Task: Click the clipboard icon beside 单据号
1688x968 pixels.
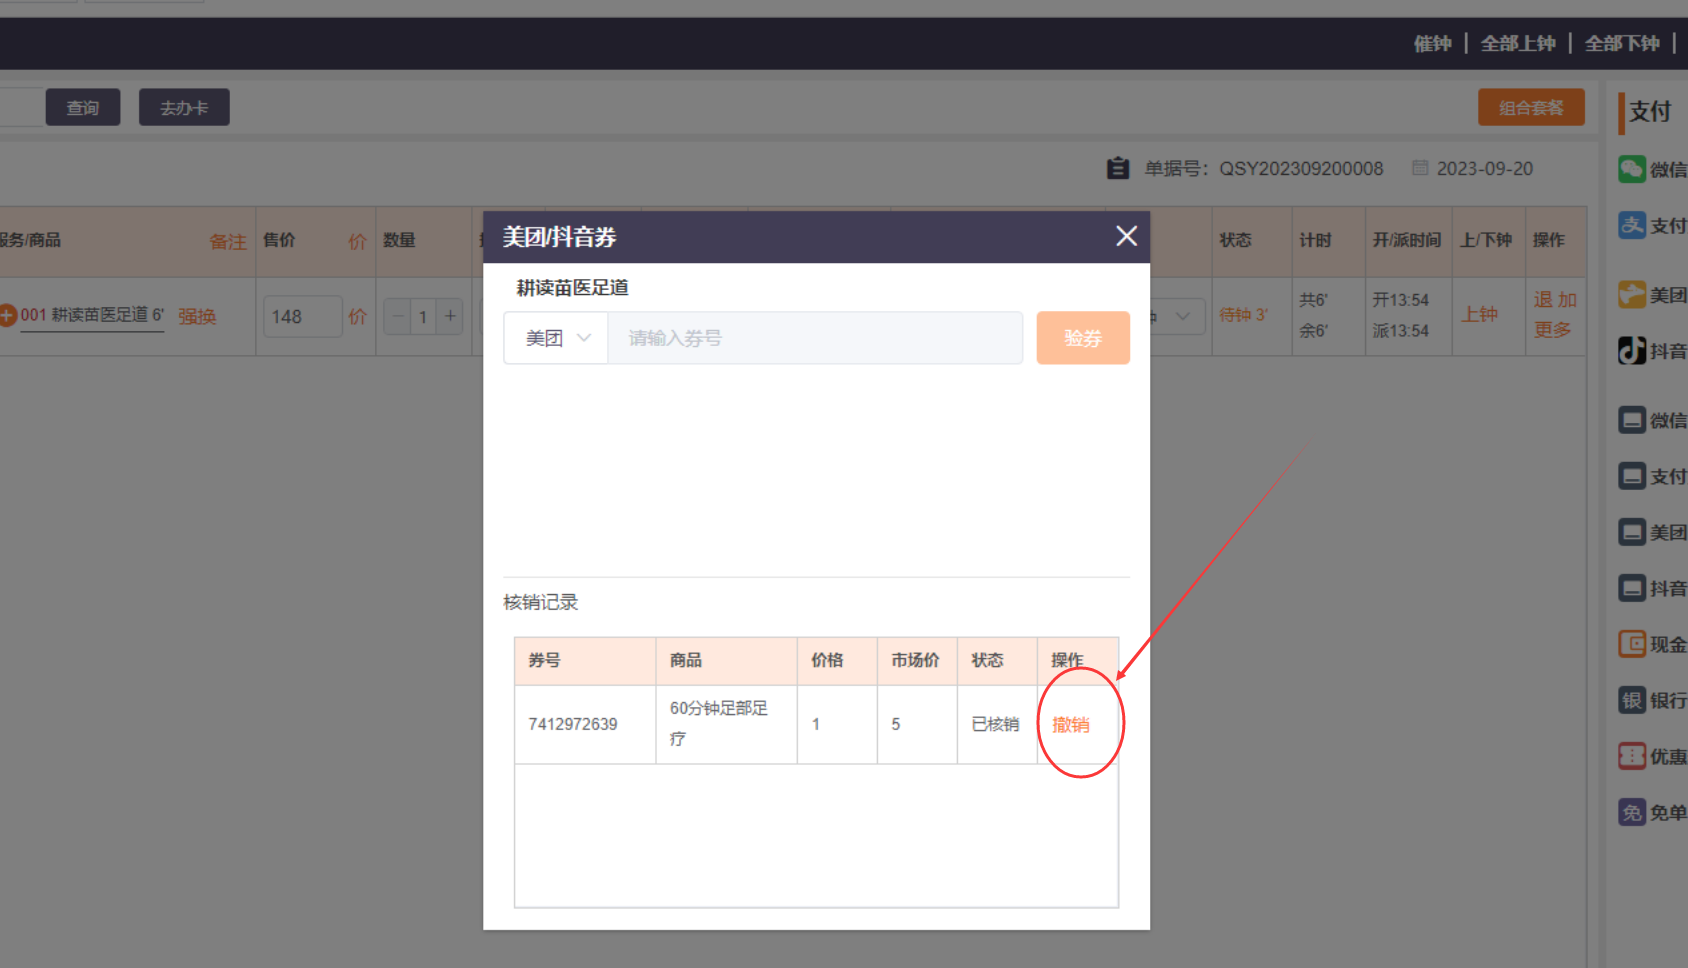Action: (x=1118, y=168)
